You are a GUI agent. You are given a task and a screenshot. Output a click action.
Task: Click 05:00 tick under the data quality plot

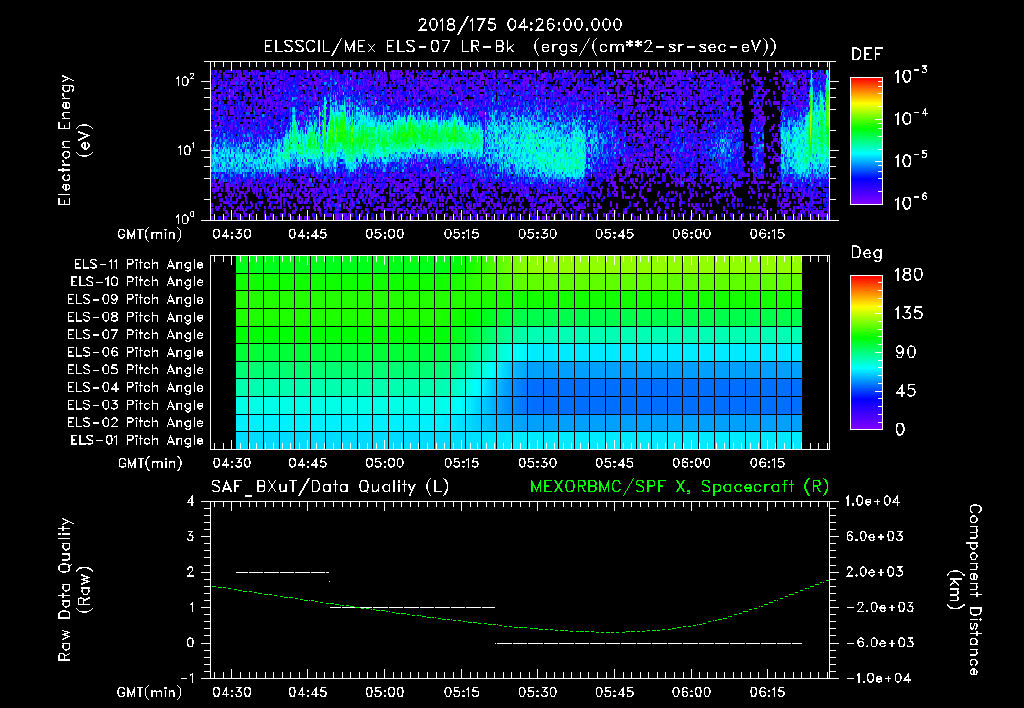tap(384, 692)
